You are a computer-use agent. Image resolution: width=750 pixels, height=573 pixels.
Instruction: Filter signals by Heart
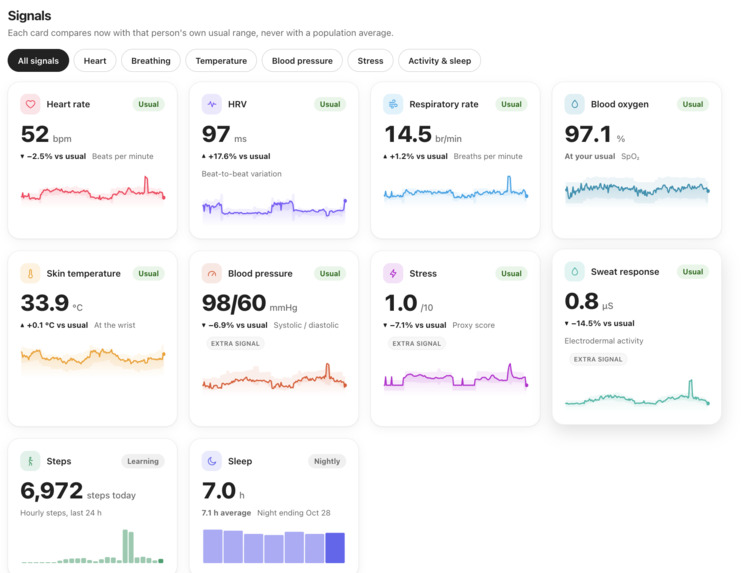click(95, 61)
